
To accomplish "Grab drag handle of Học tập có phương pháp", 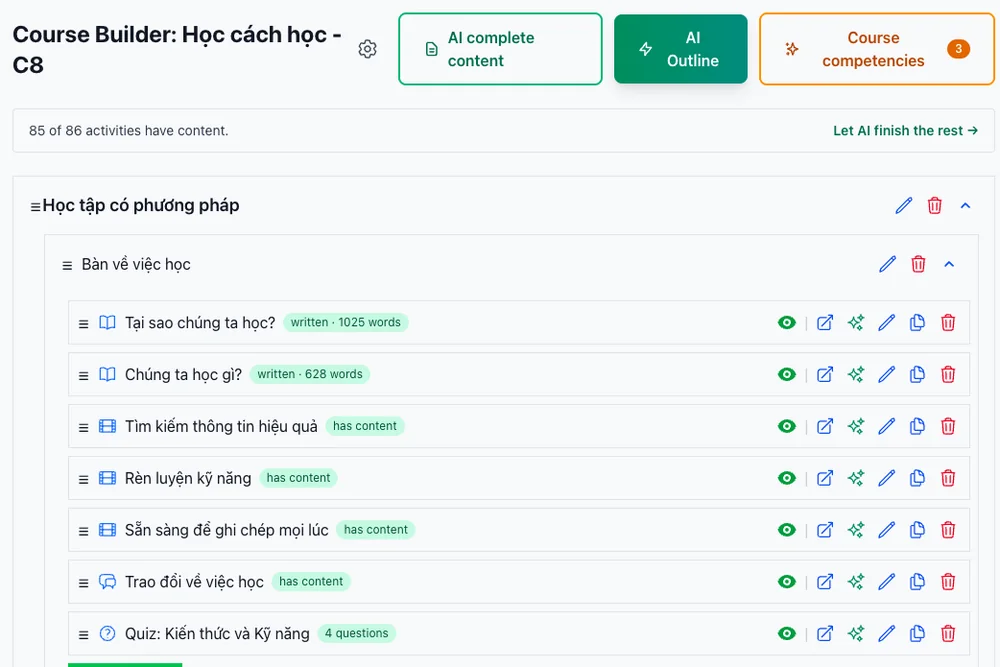I will [x=35, y=207].
